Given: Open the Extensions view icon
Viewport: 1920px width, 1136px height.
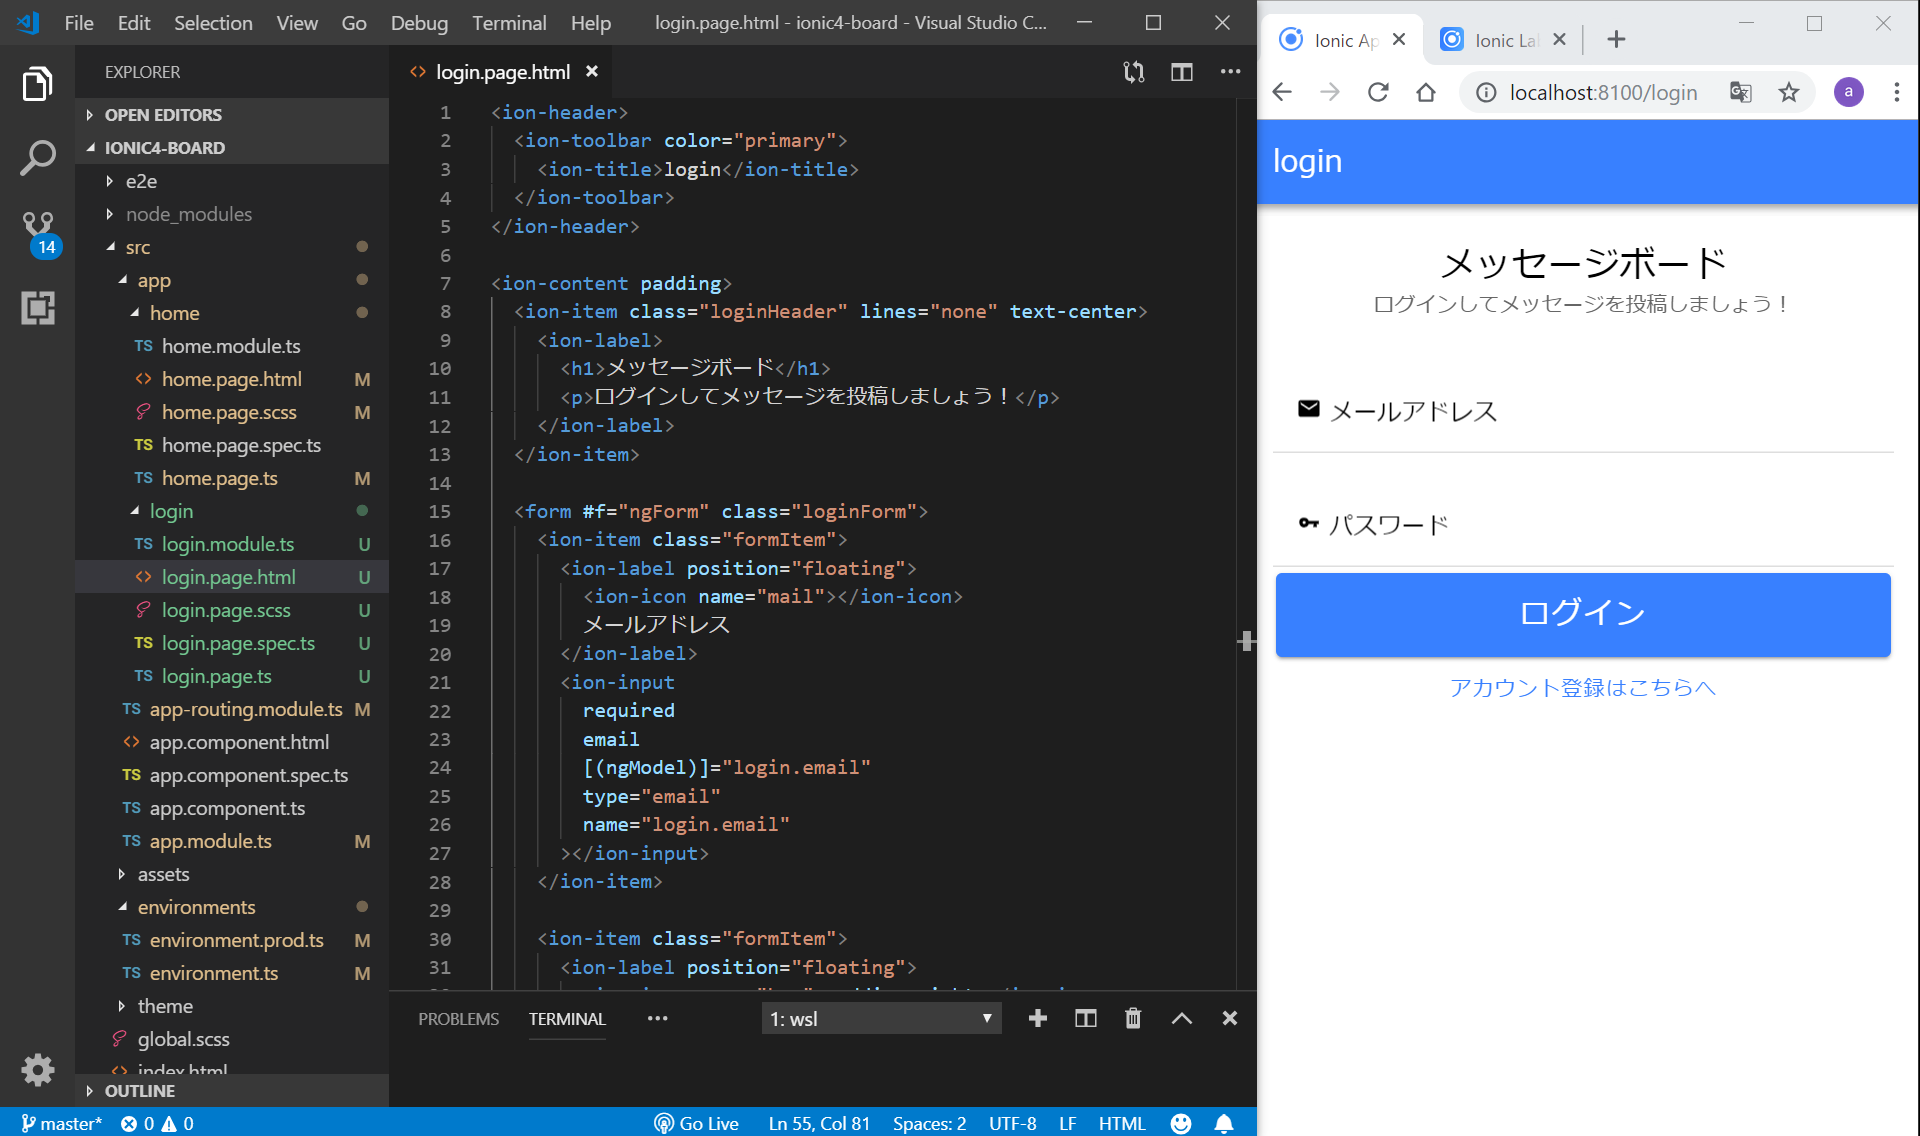Looking at the screenshot, I should pyautogui.click(x=37, y=308).
